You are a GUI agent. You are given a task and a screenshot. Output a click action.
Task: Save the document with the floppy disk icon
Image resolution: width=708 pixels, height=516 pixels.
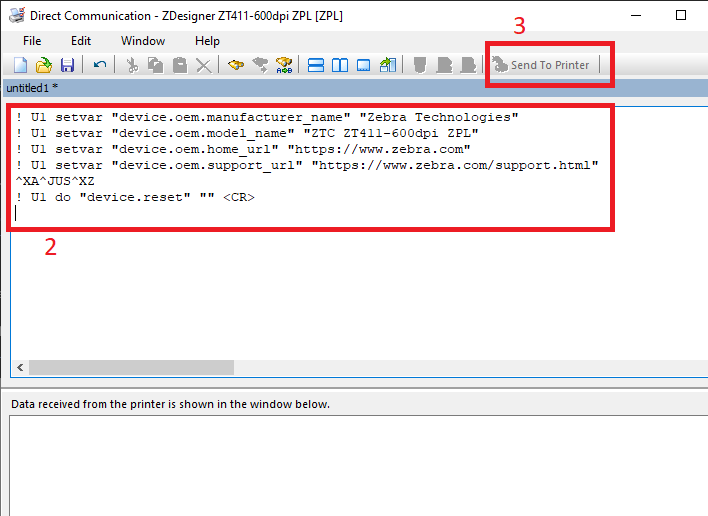pos(67,65)
